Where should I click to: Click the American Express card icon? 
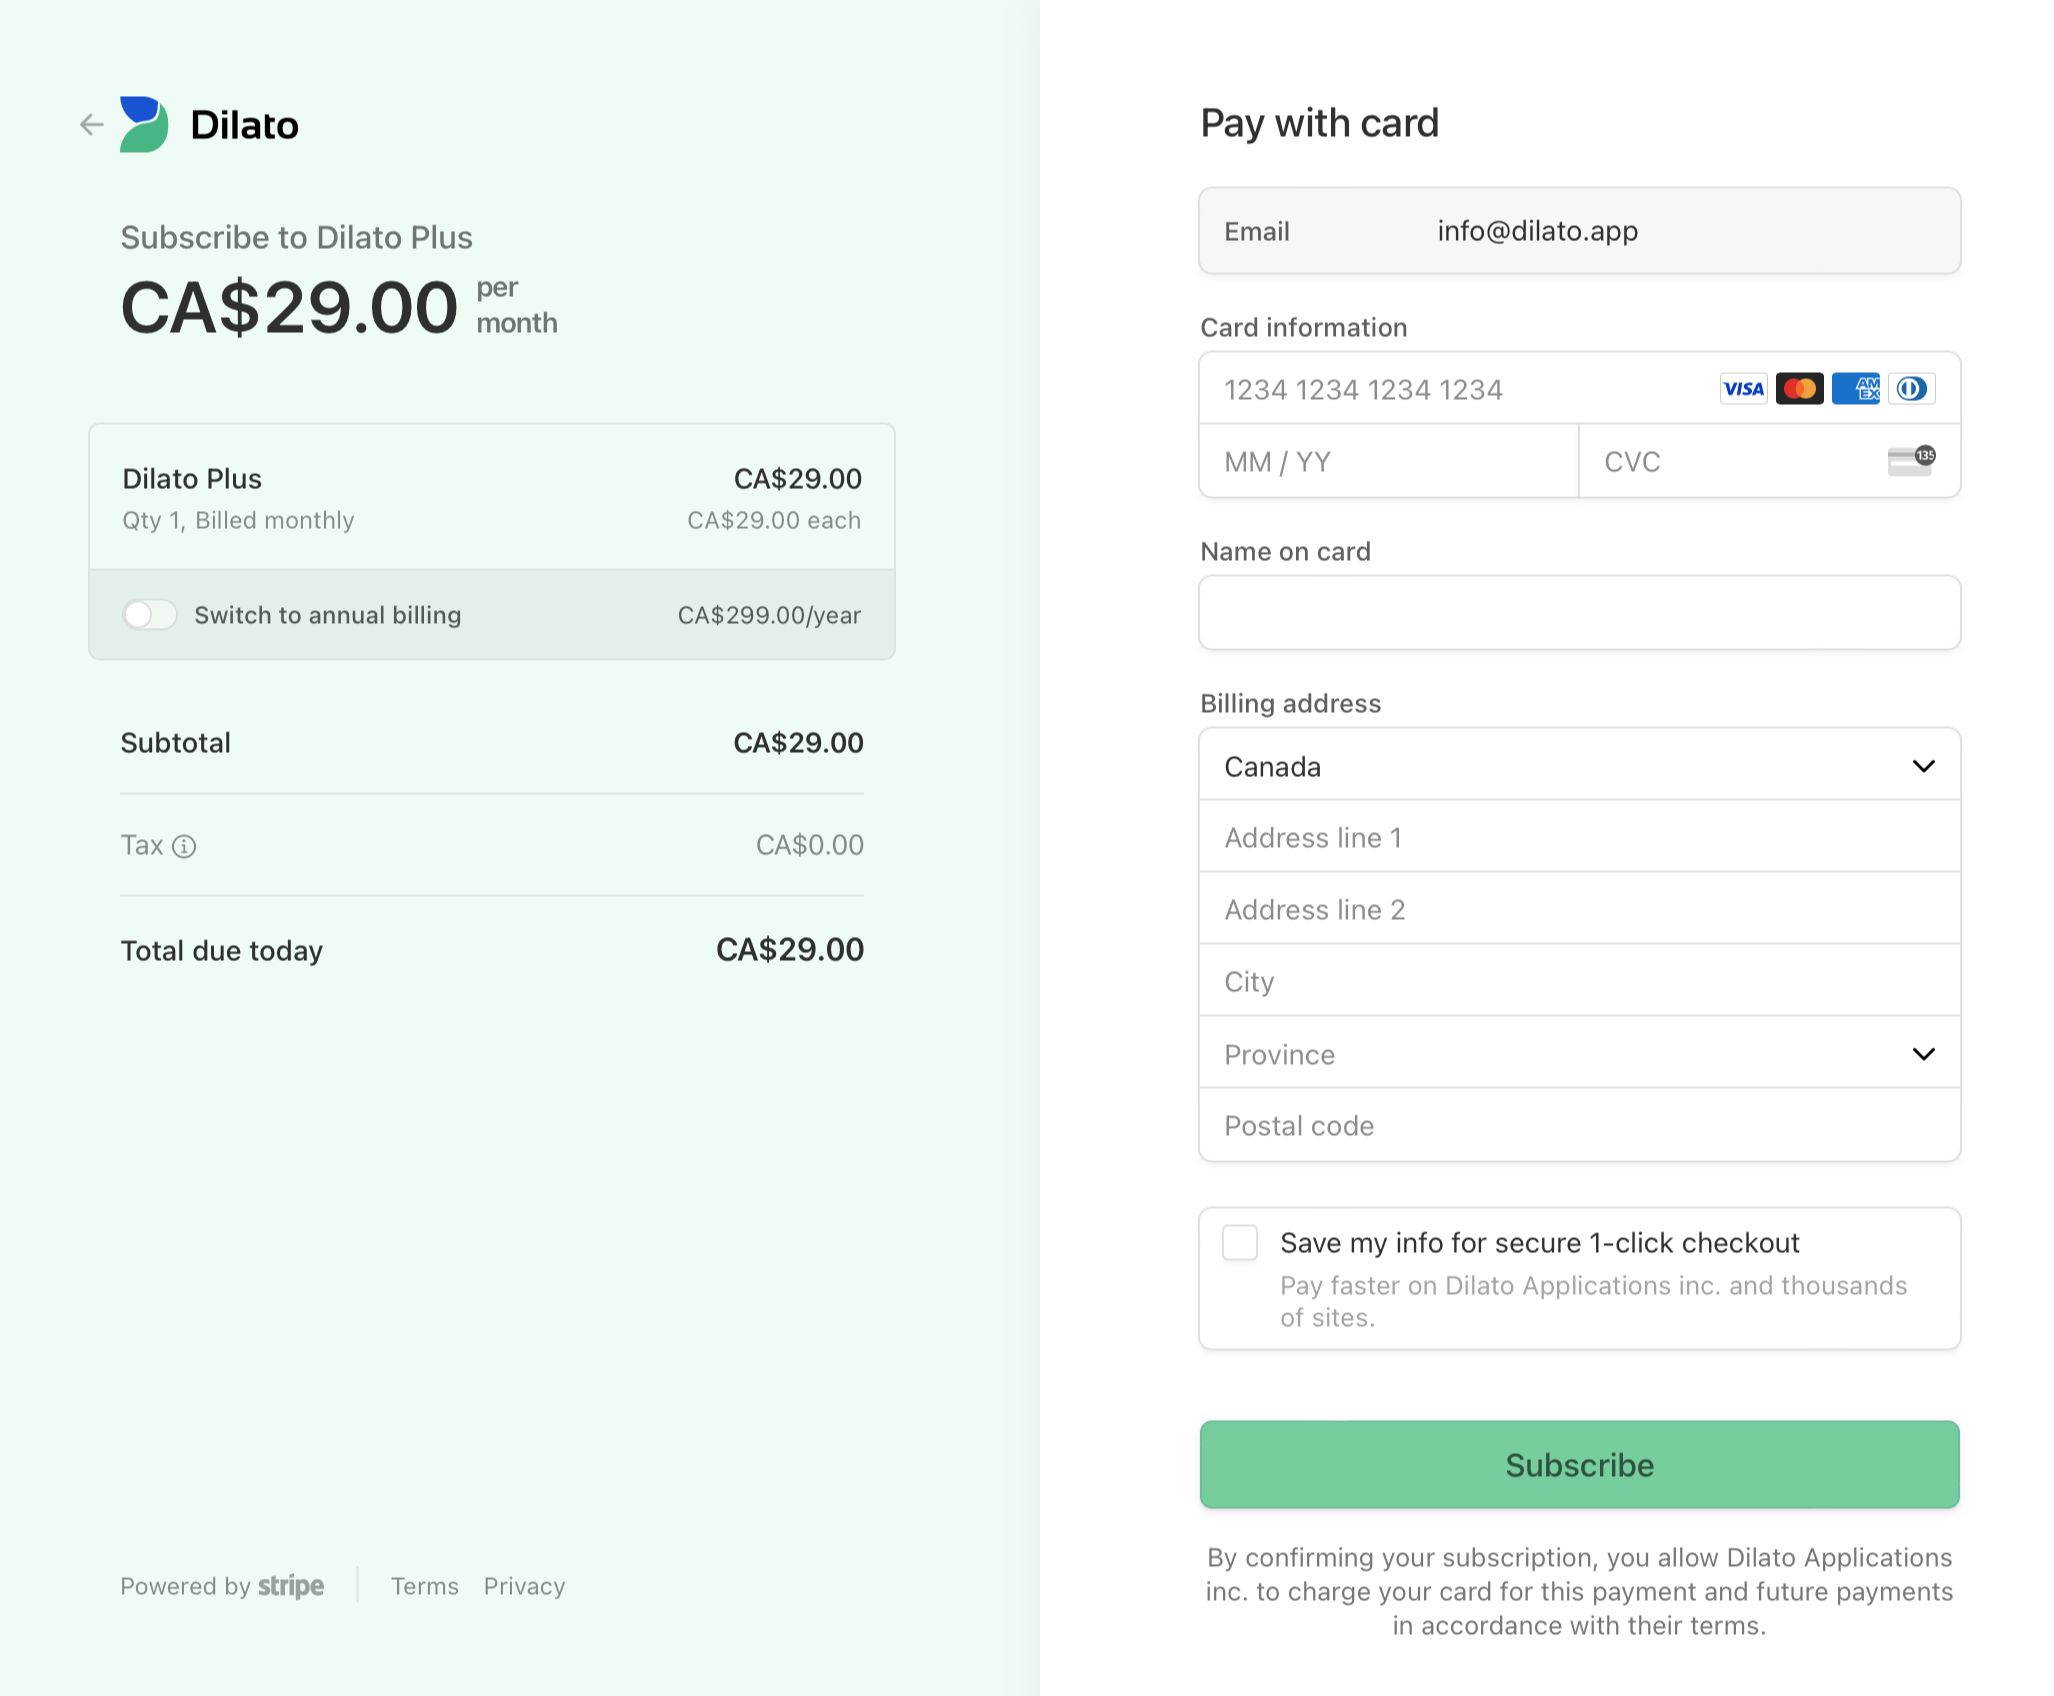pyautogui.click(x=1856, y=389)
